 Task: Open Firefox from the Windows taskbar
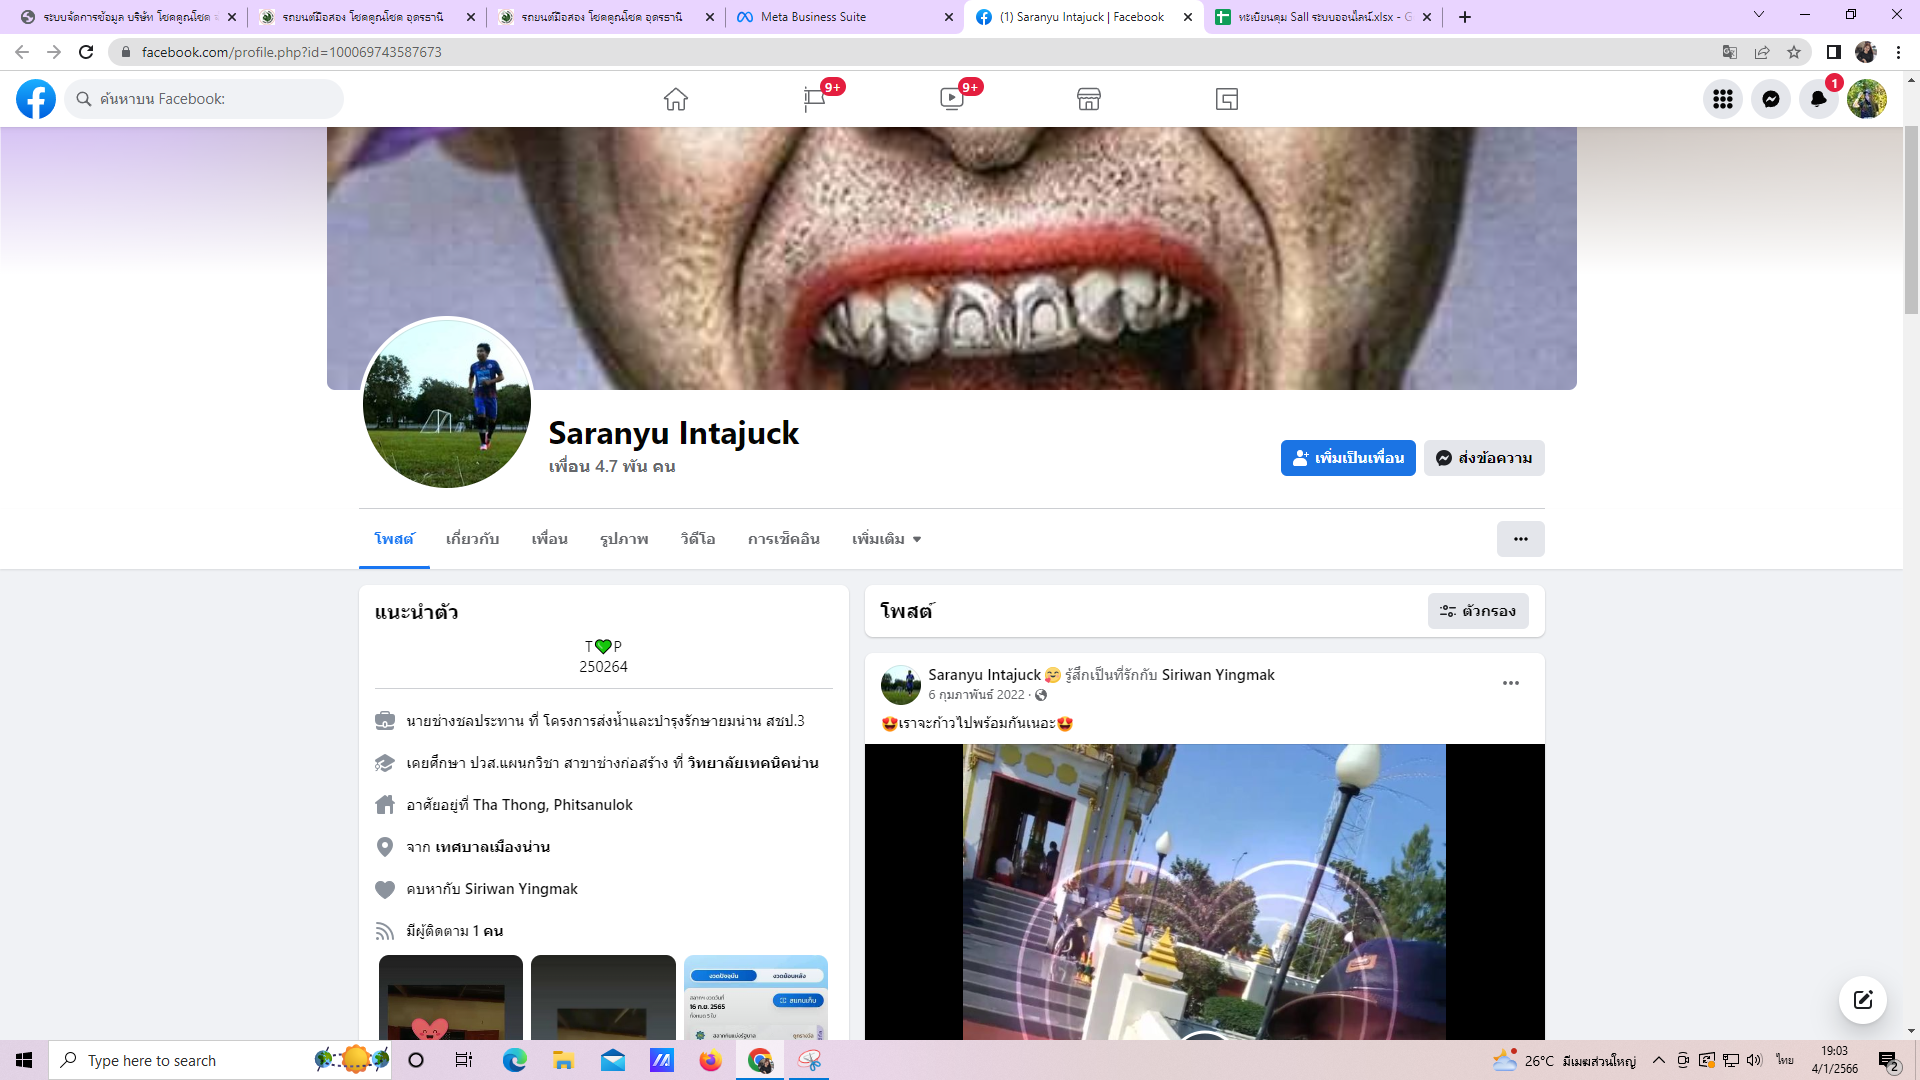point(710,1061)
